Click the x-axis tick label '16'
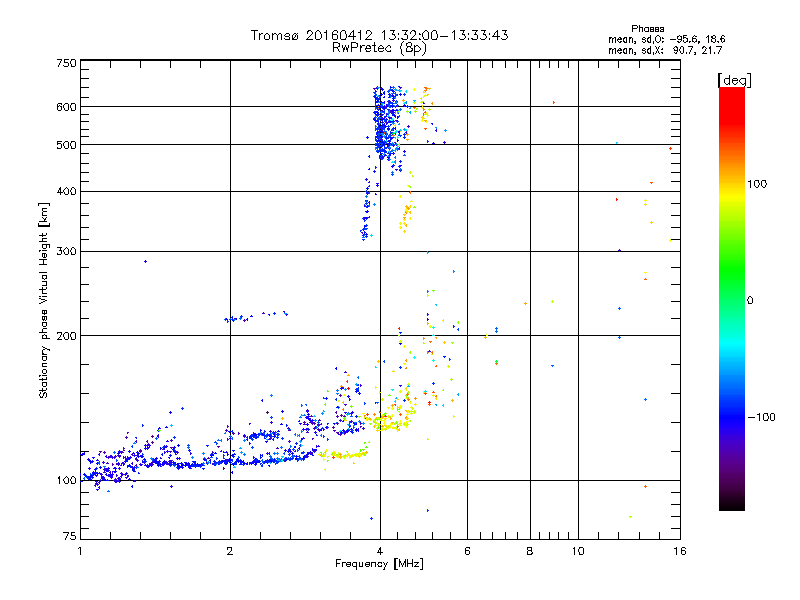The width and height of the screenshot is (800, 600). (680, 551)
